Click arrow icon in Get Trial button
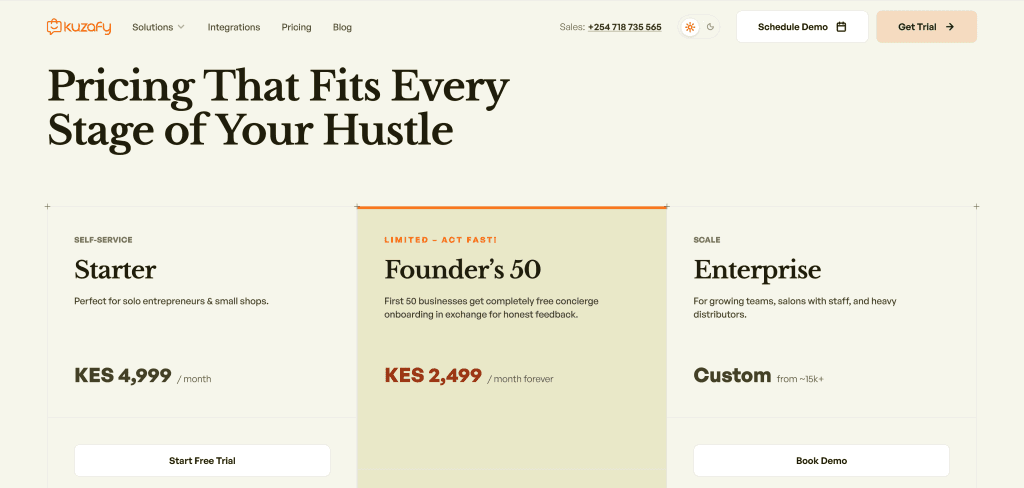The image size is (1024, 488). click(949, 27)
